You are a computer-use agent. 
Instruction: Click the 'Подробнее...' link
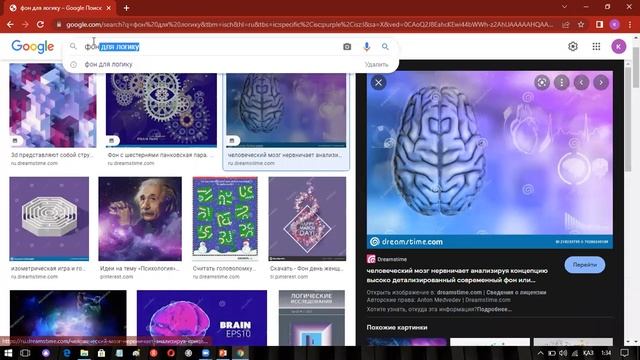494,309
